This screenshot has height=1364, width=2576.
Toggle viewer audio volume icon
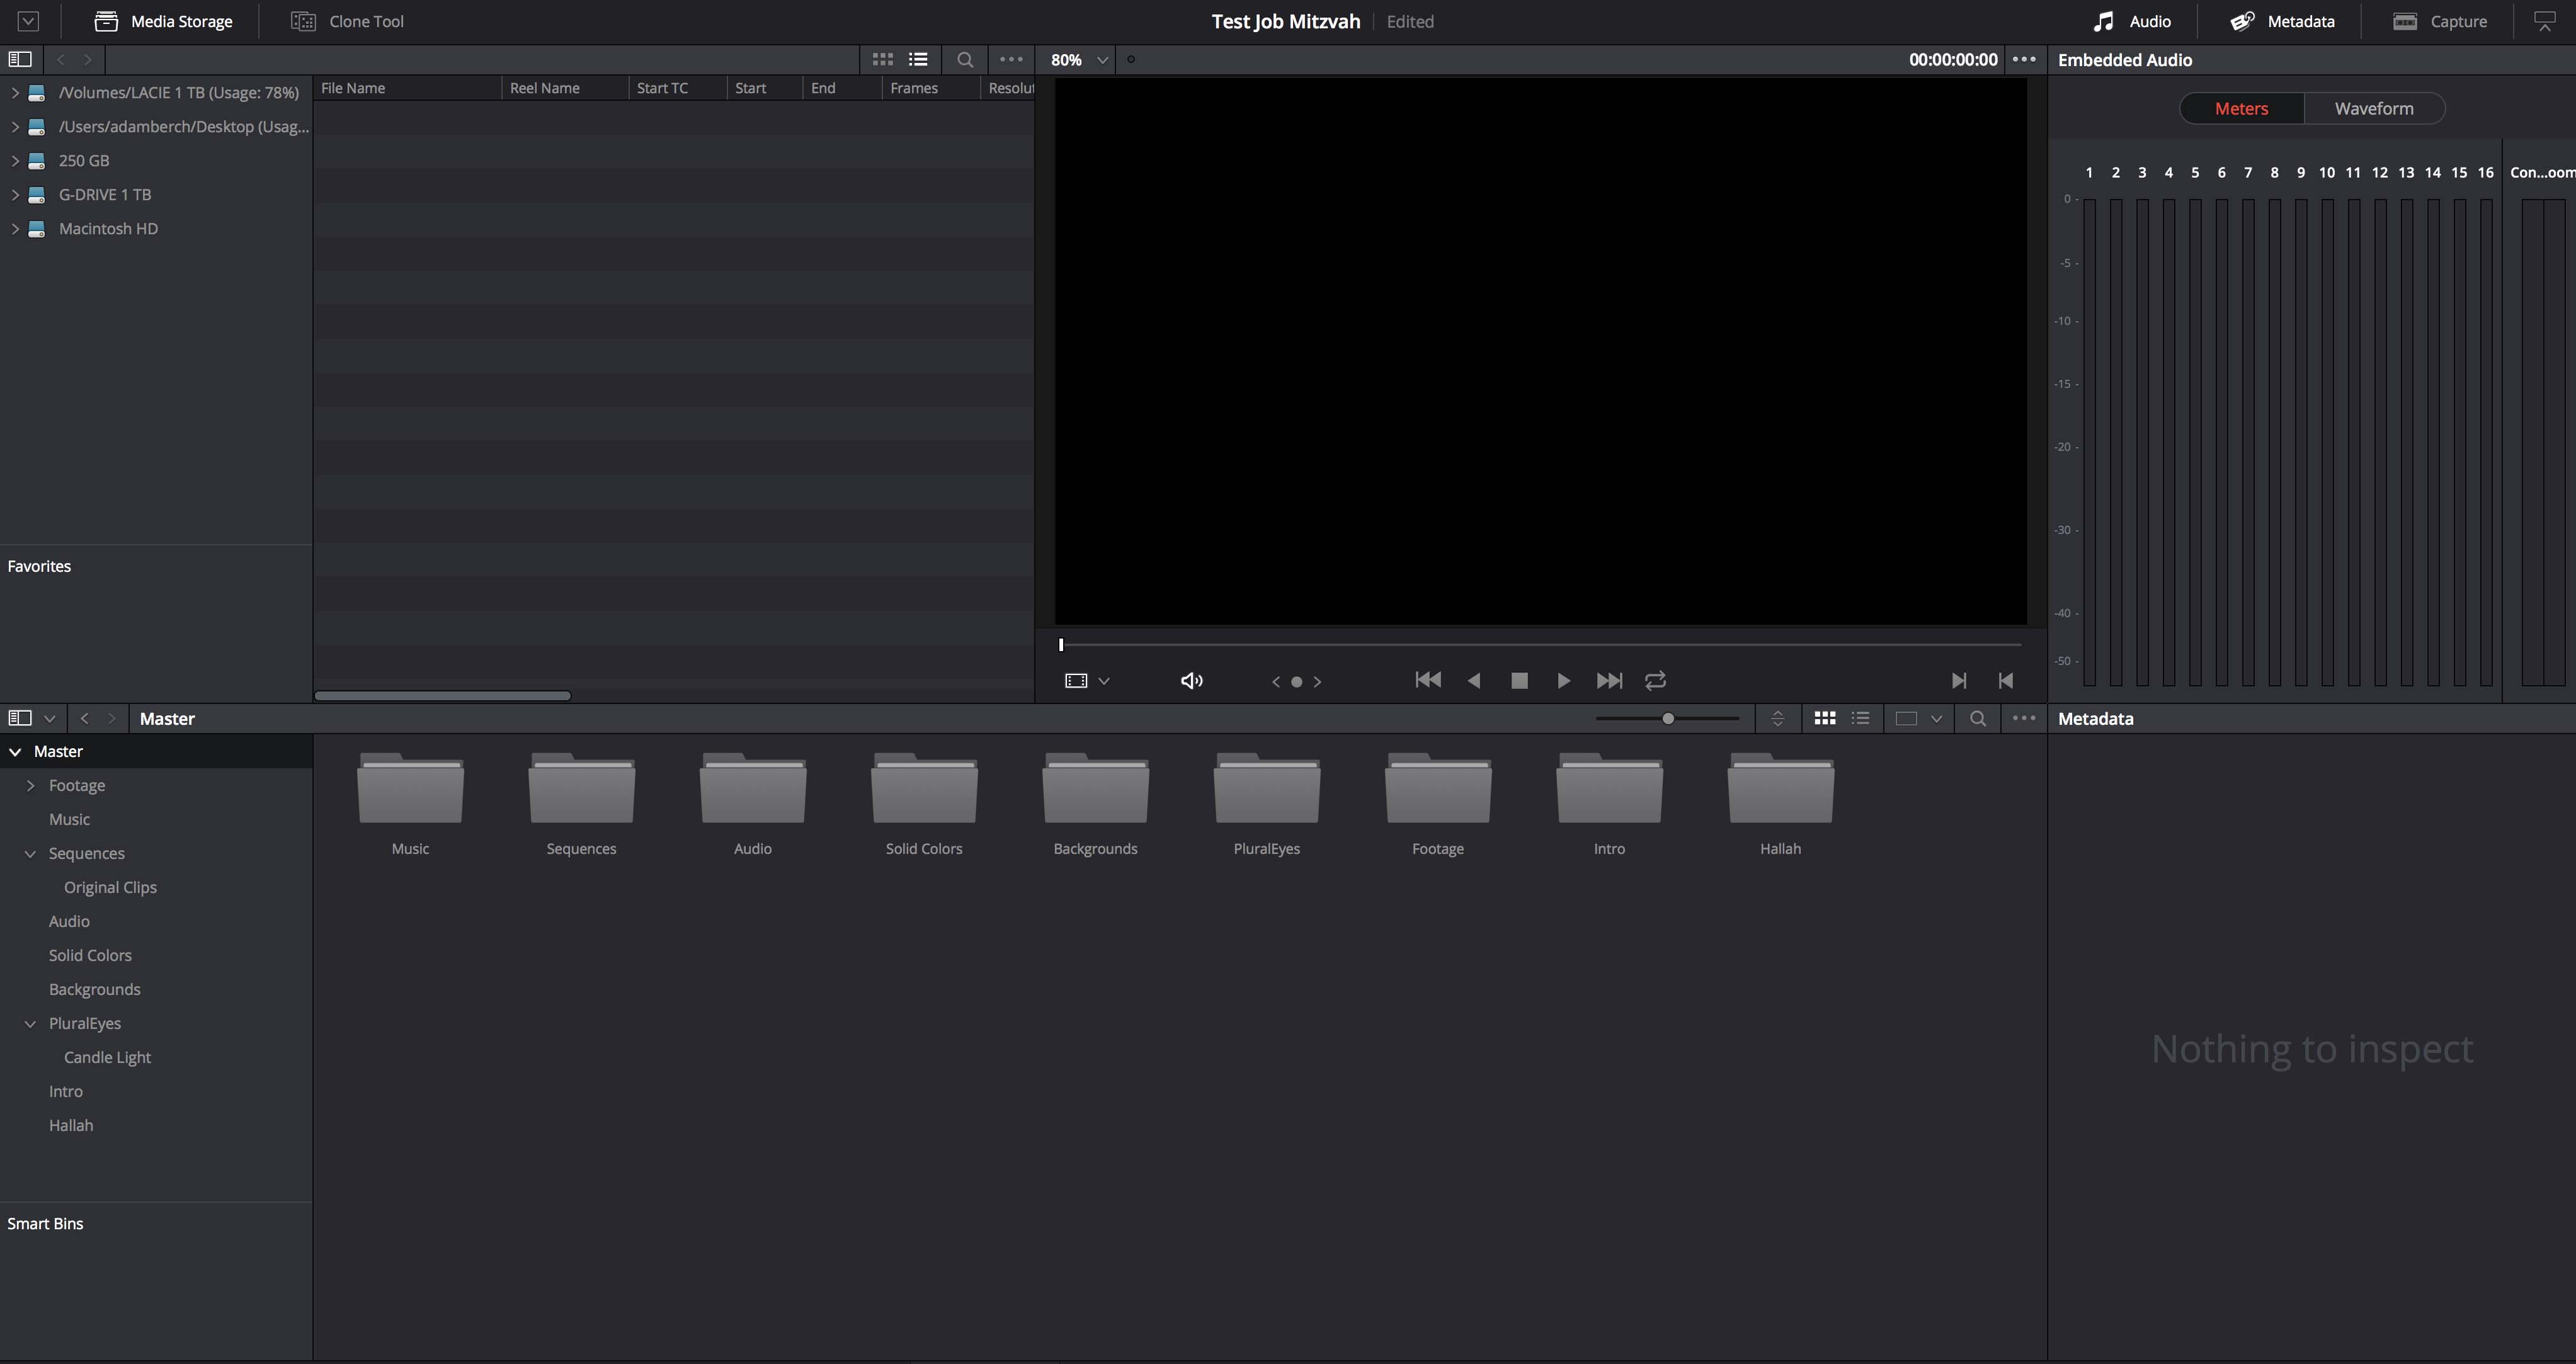pyautogui.click(x=1192, y=681)
